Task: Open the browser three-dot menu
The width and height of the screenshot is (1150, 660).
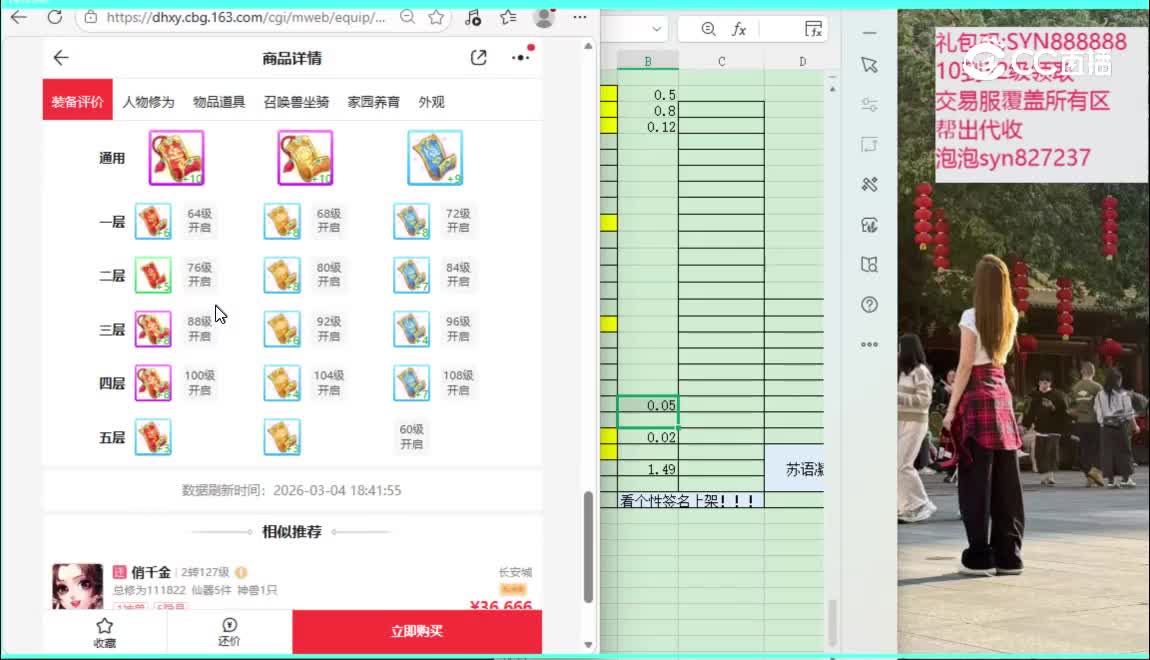Action: point(579,17)
